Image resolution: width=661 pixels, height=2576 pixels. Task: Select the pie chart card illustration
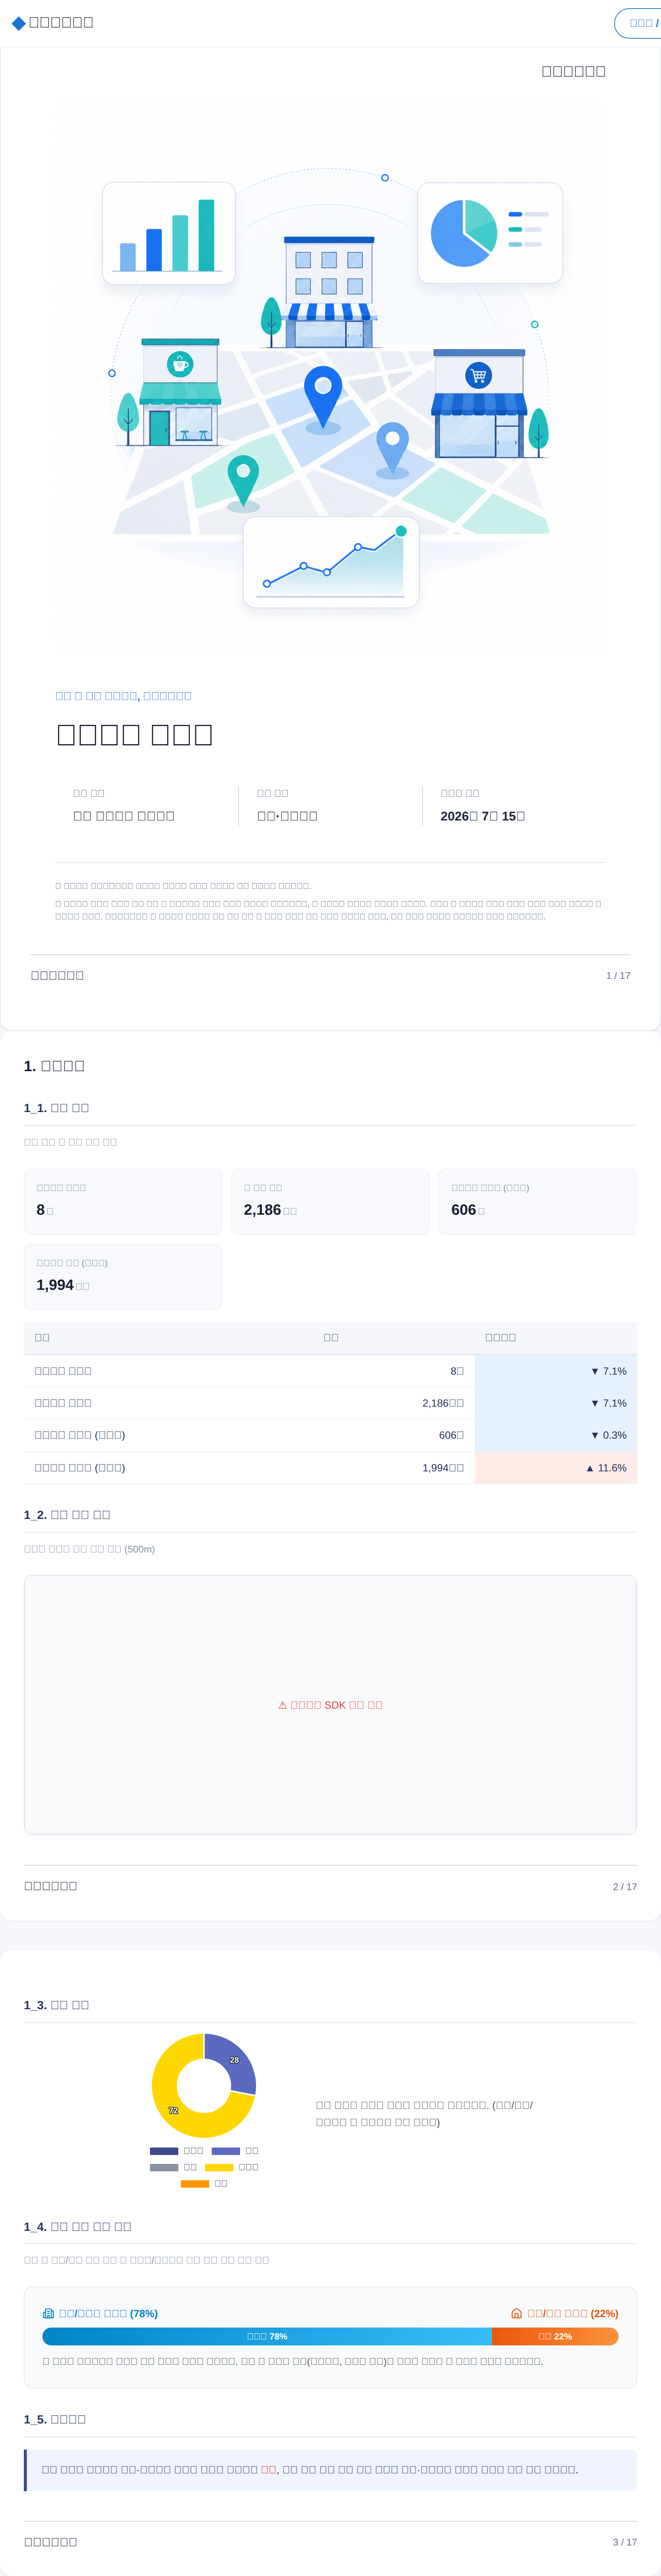[490, 233]
